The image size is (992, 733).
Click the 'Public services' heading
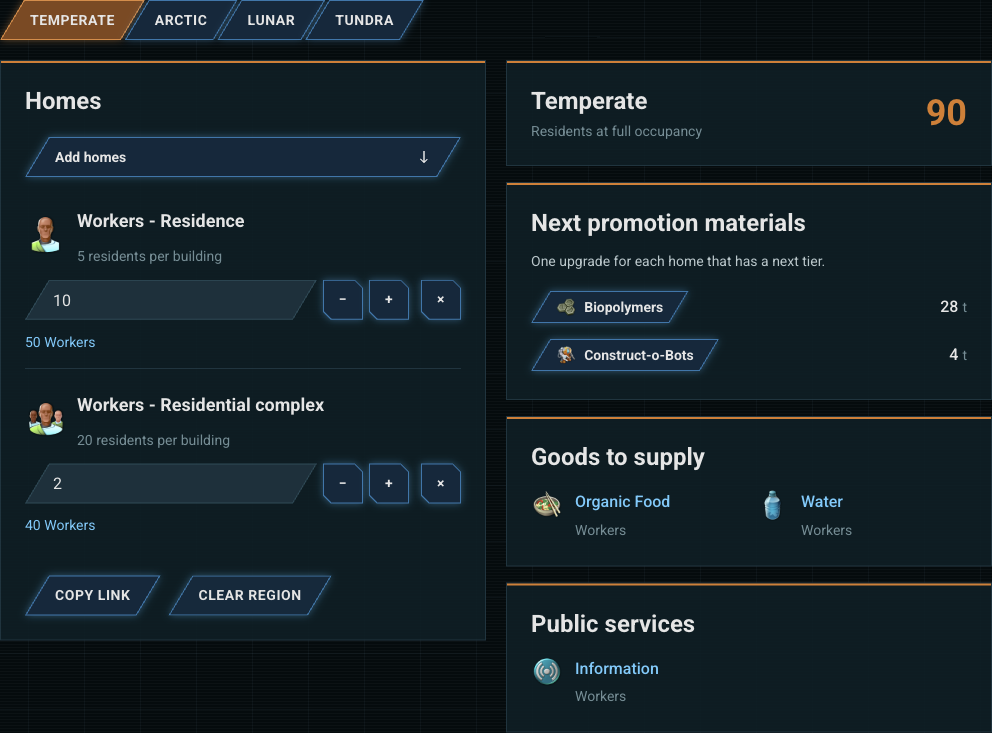click(612, 624)
